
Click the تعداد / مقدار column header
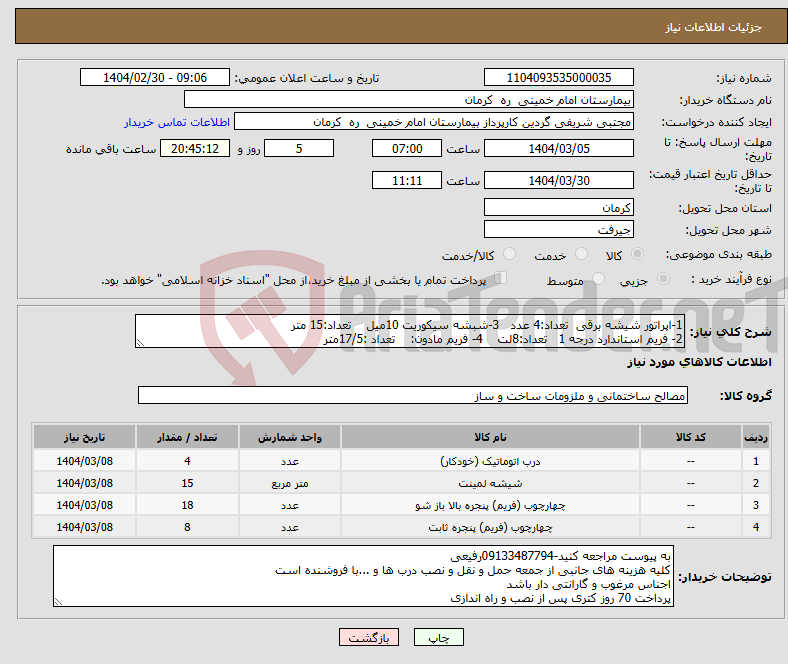pyautogui.click(x=187, y=437)
